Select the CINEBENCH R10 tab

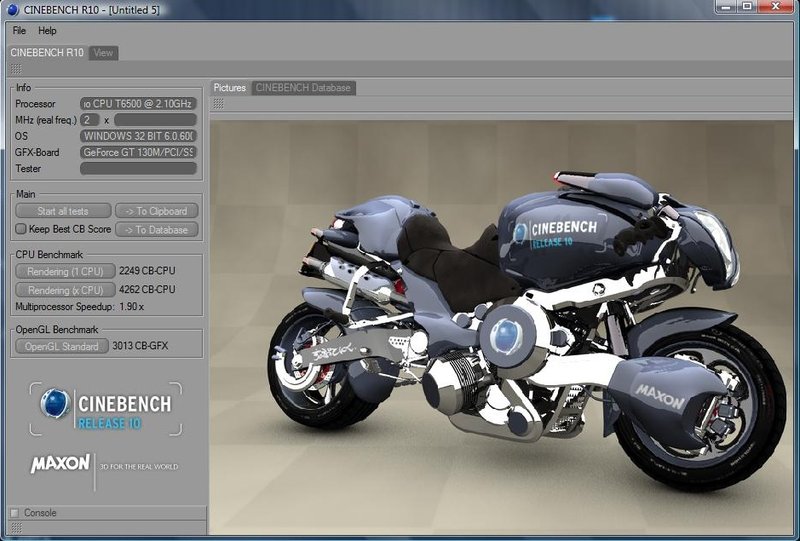(x=46, y=53)
